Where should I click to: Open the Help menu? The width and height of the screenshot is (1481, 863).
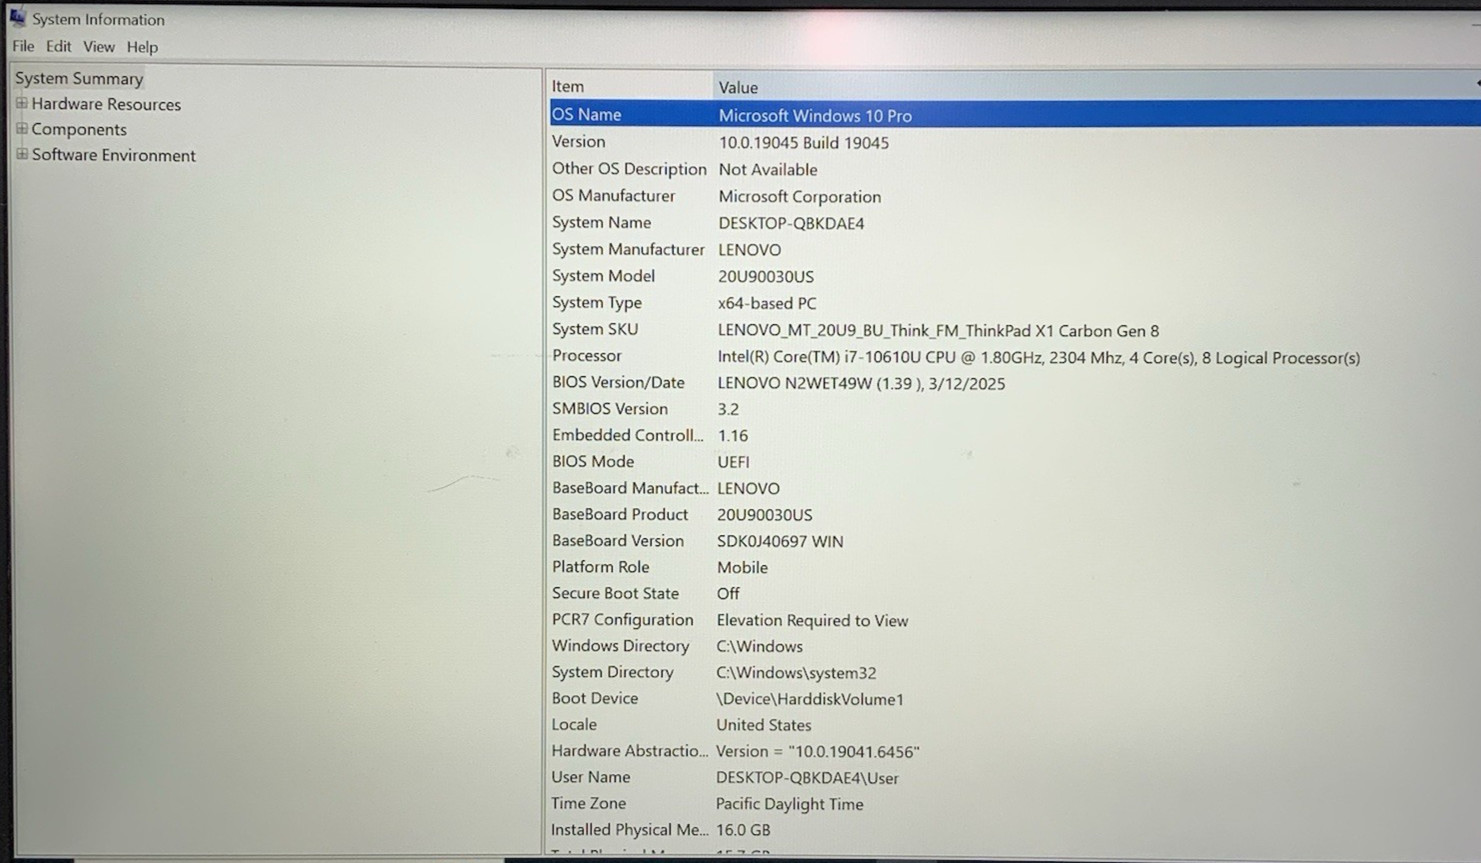(142, 47)
